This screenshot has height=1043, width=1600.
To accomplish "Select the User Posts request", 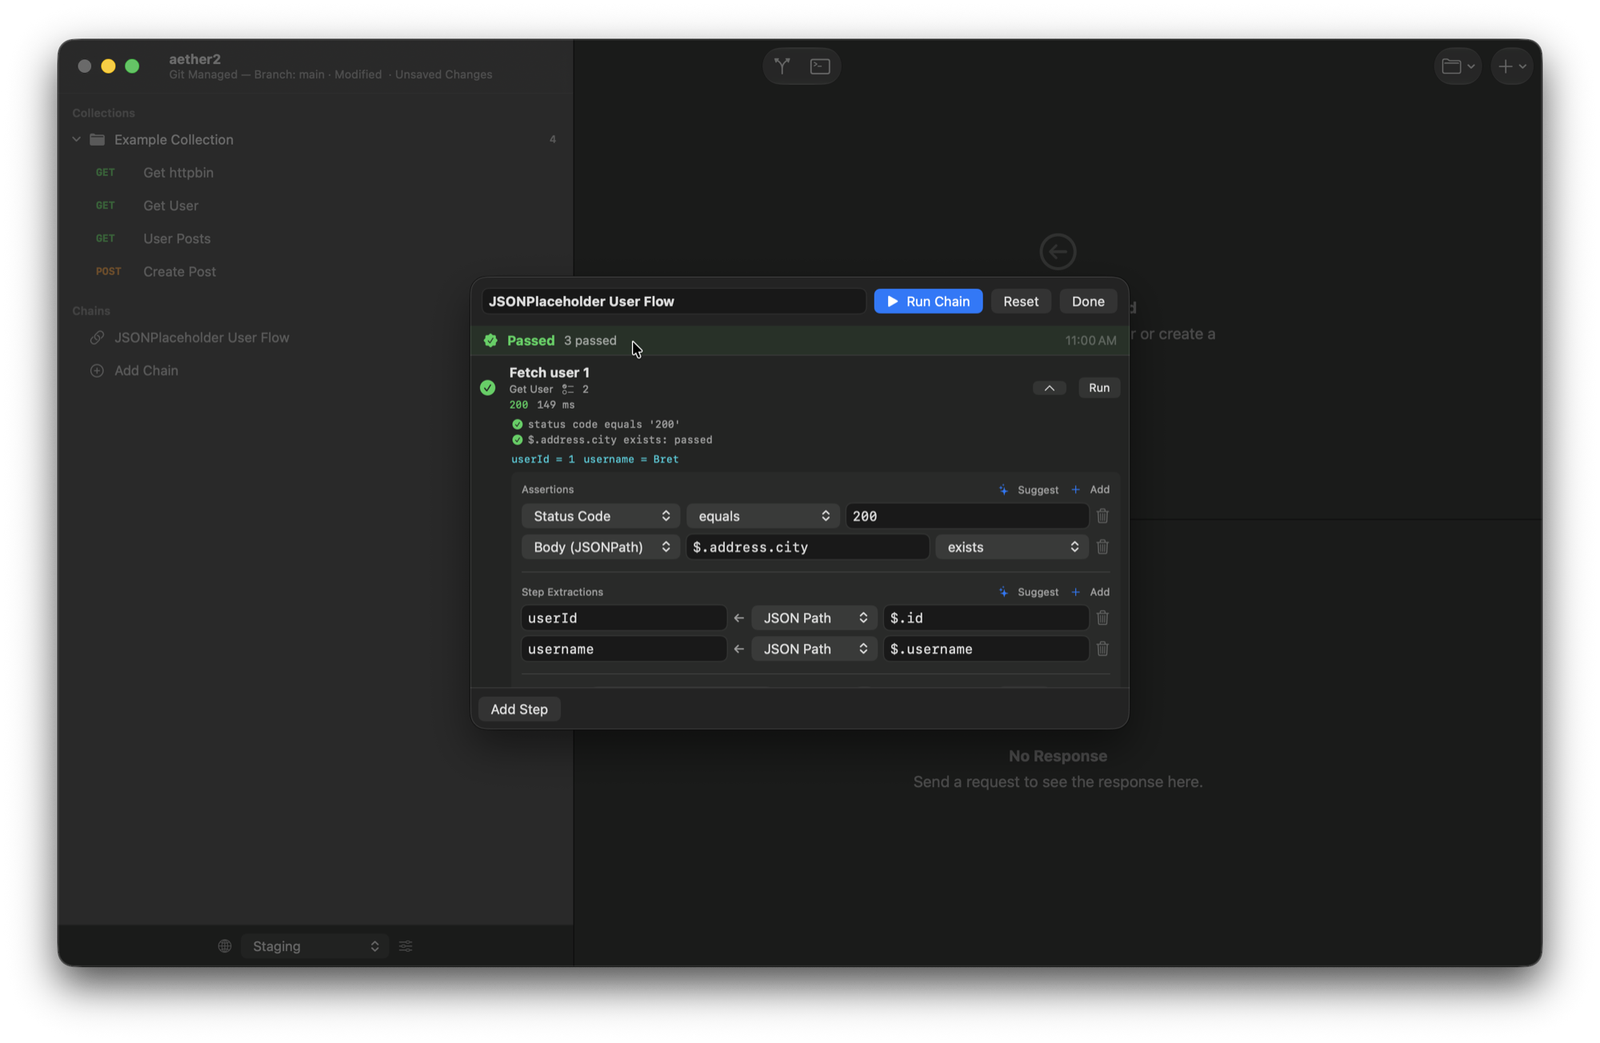I will pyautogui.click(x=176, y=239).
